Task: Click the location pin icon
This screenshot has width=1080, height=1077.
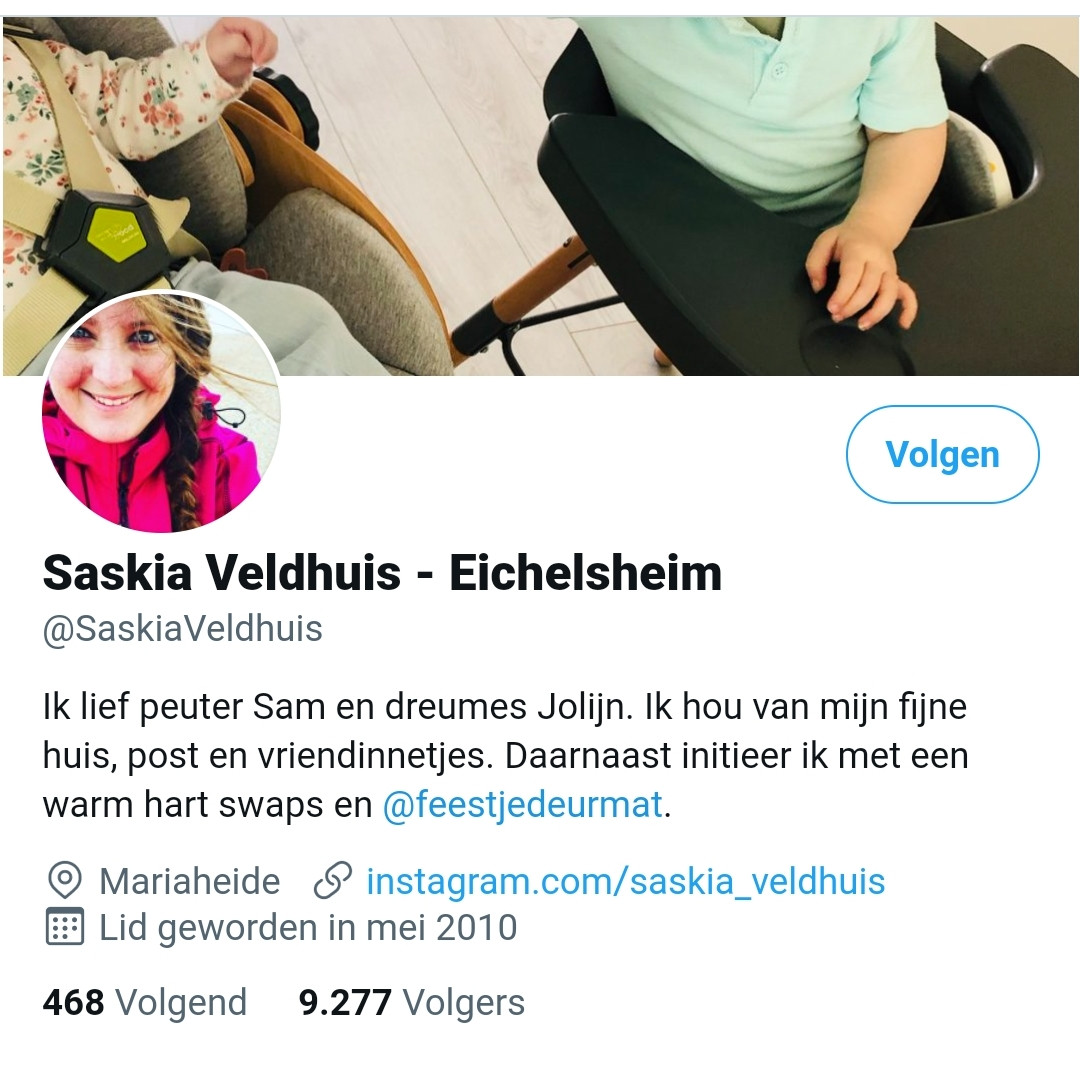Action: click(65, 881)
